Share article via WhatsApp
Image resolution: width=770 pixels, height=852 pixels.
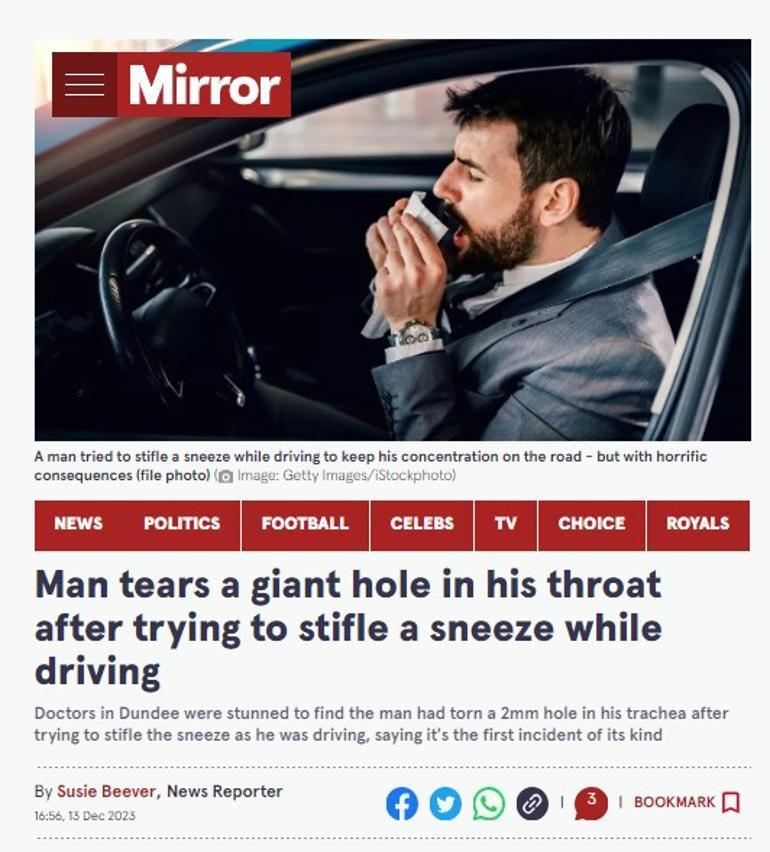click(x=489, y=803)
